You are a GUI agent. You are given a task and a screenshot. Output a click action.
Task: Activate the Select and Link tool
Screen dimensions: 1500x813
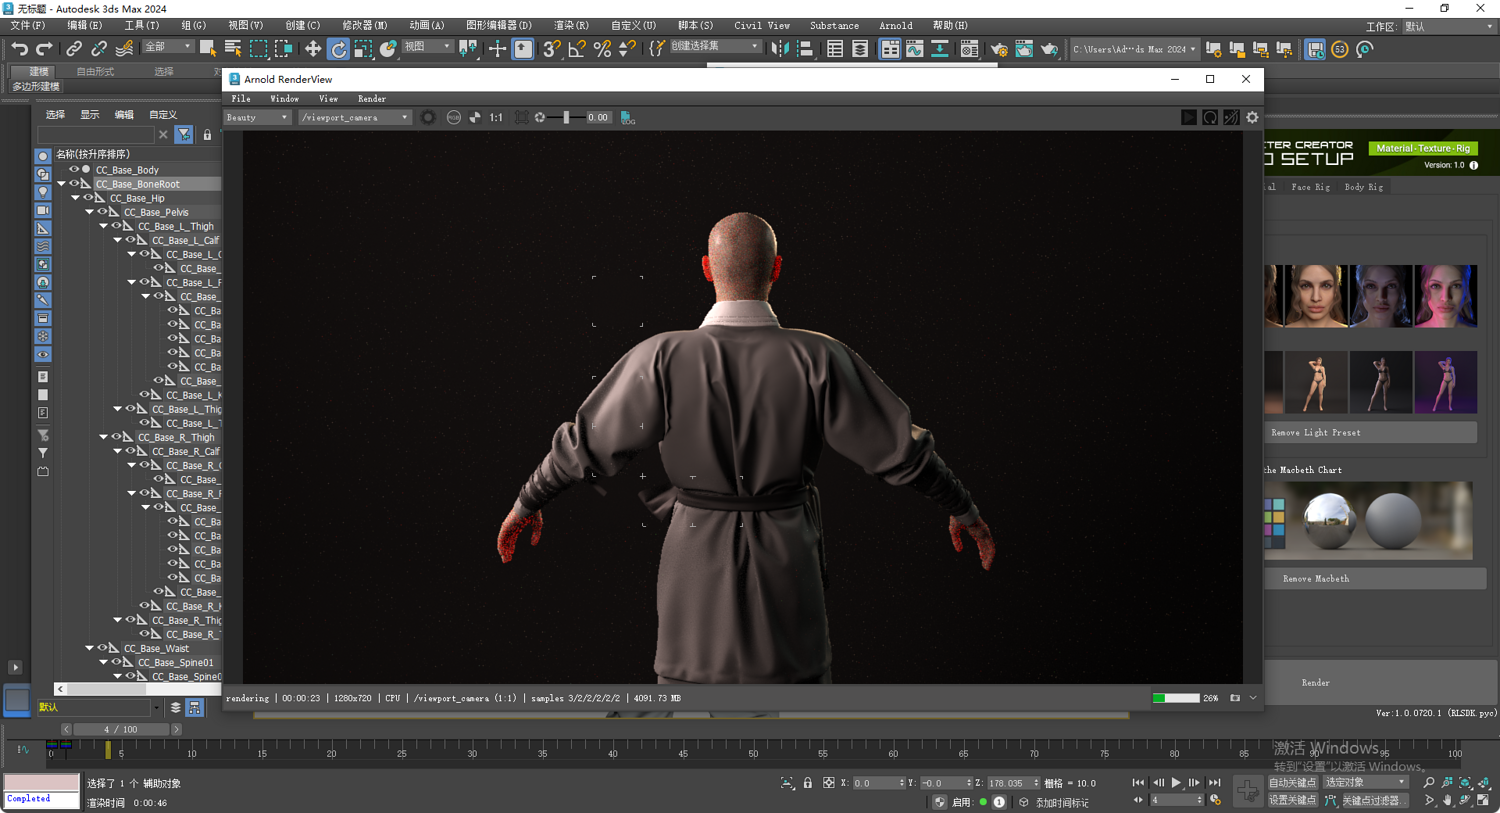[x=74, y=49]
